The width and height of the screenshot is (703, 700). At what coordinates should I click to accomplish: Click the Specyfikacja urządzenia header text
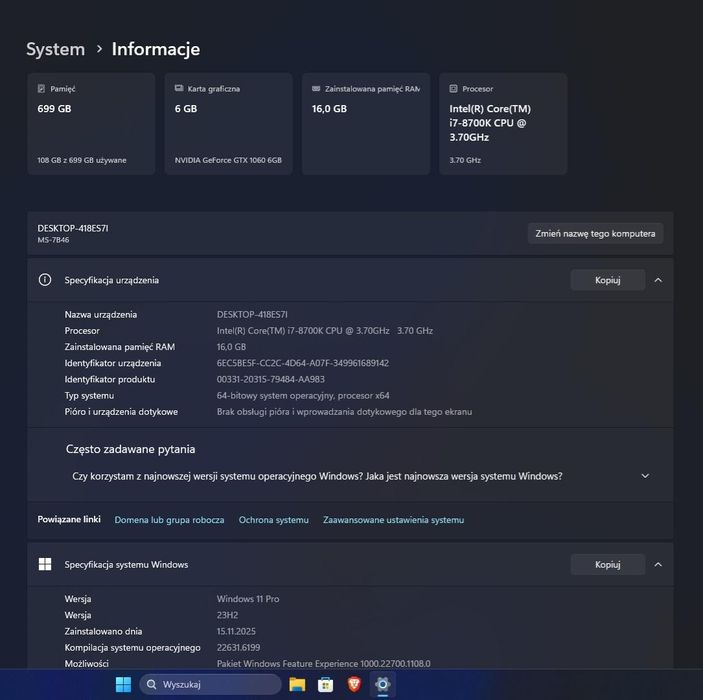112,280
